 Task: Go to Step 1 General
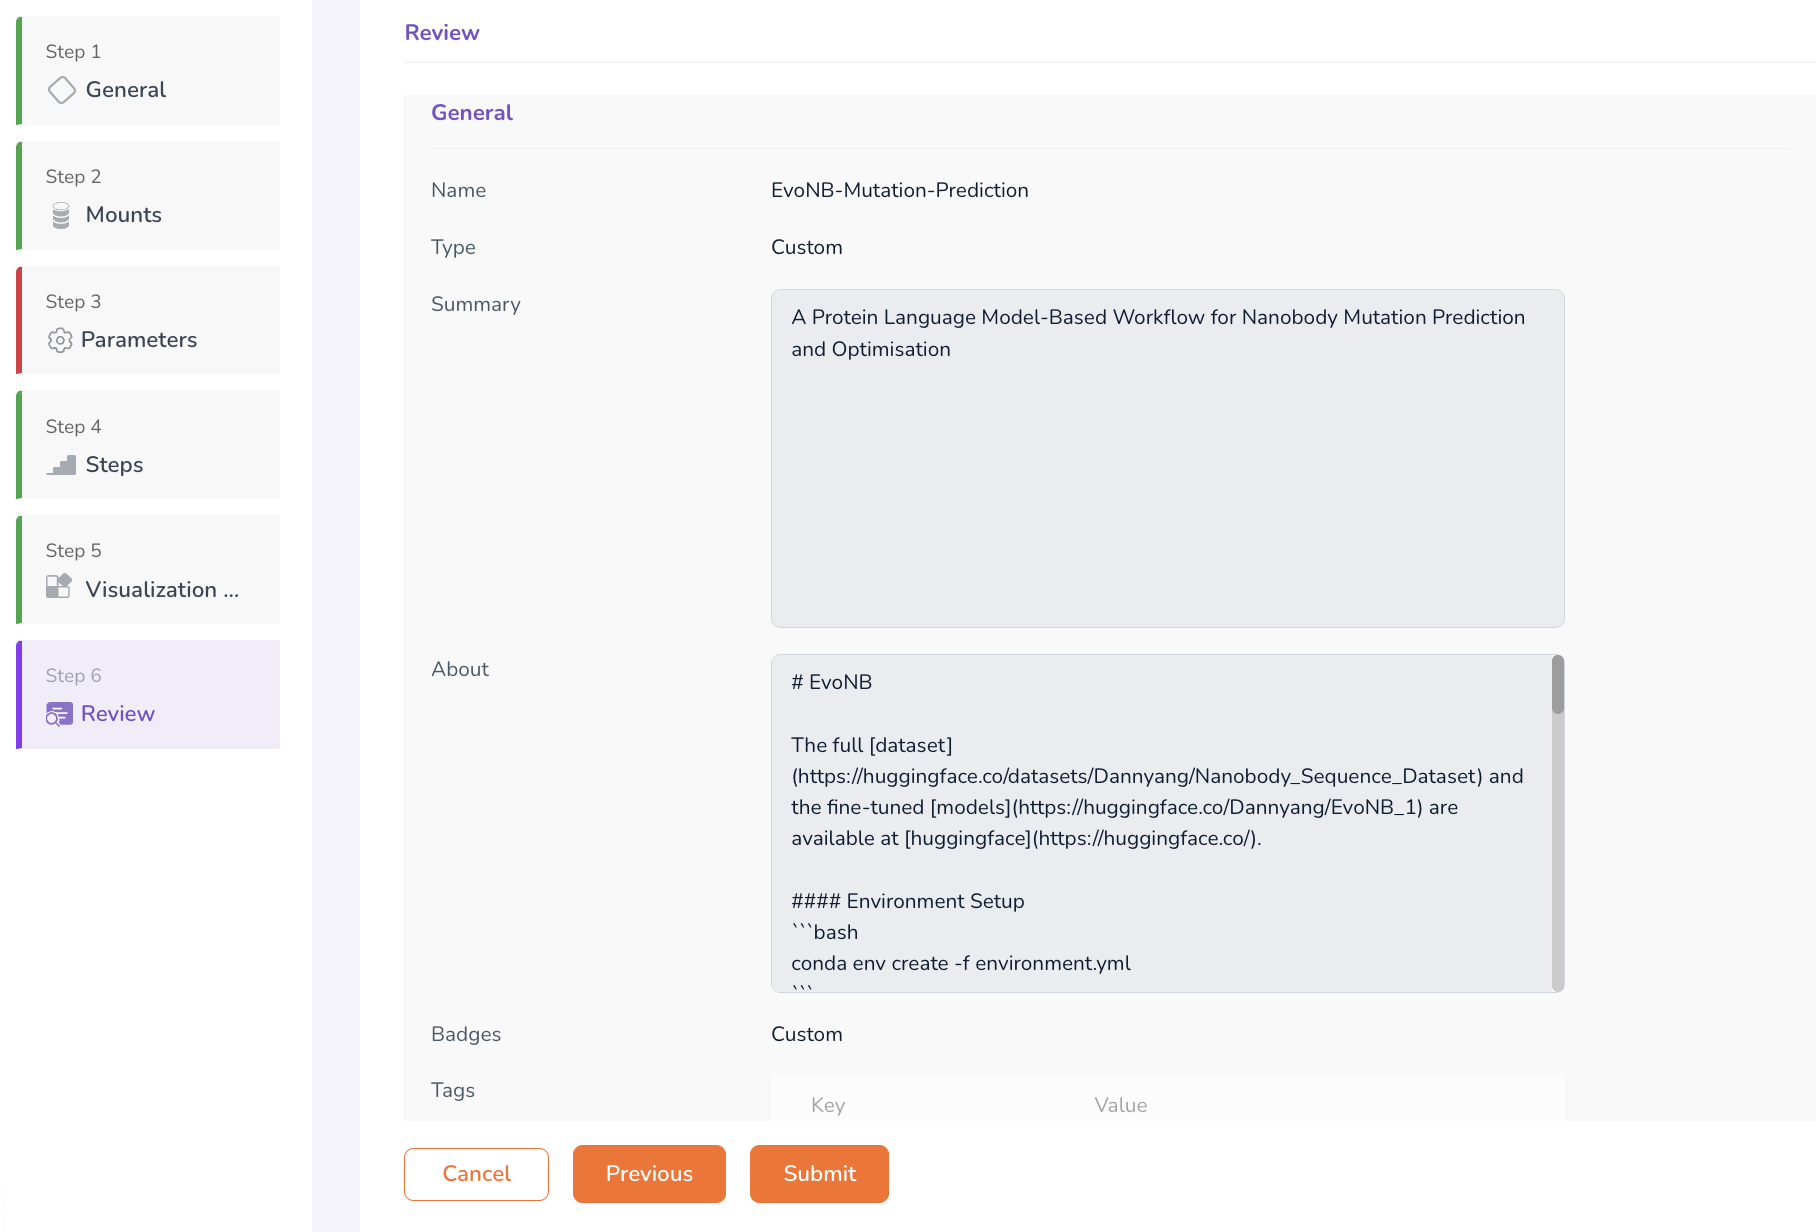click(150, 71)
